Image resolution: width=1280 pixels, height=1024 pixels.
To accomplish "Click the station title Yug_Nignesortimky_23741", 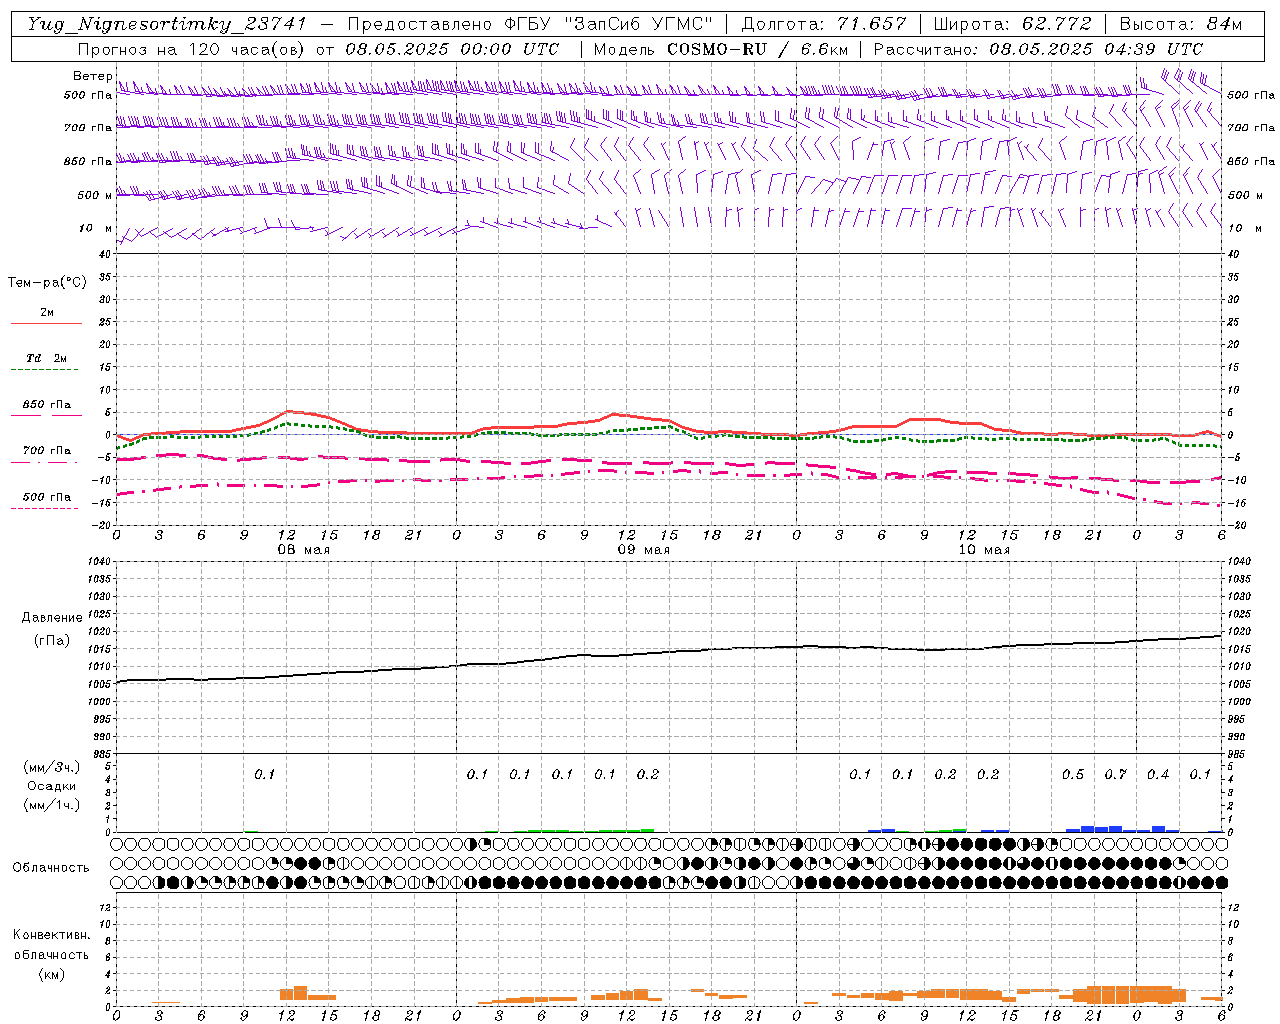I will coord(167,24).
